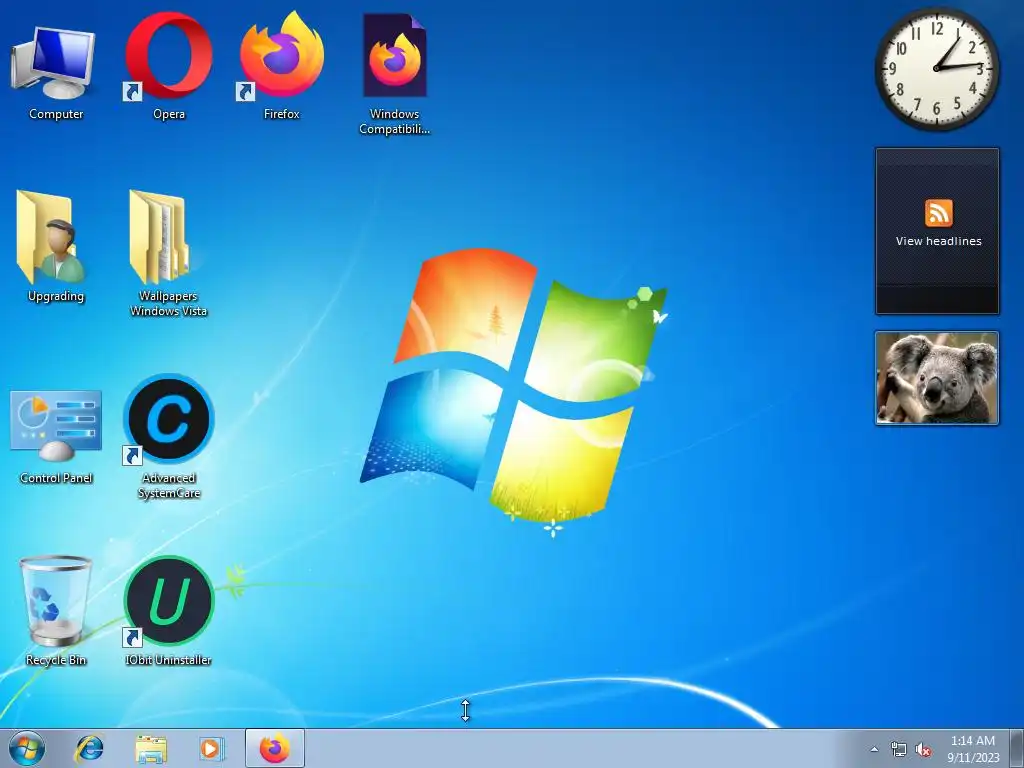Click the analog clock gadget
Image resolution: width=1024 pixels, height=768 pixels.
(x=936, y=69)
